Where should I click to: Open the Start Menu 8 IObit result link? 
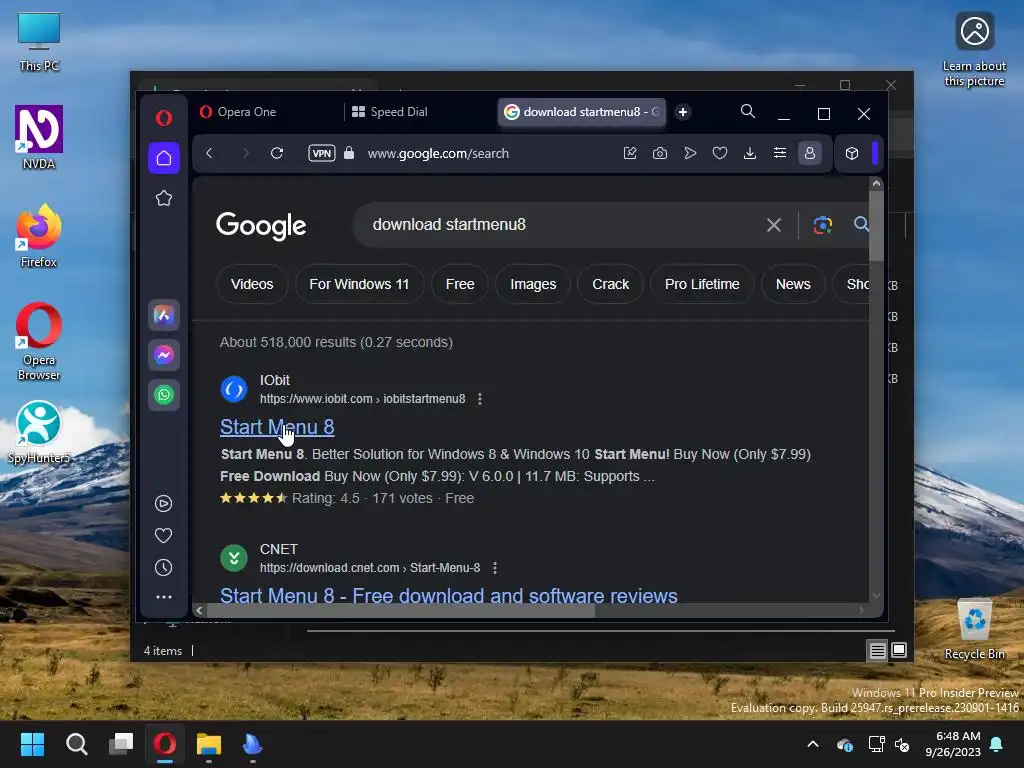tap(277, 427)
